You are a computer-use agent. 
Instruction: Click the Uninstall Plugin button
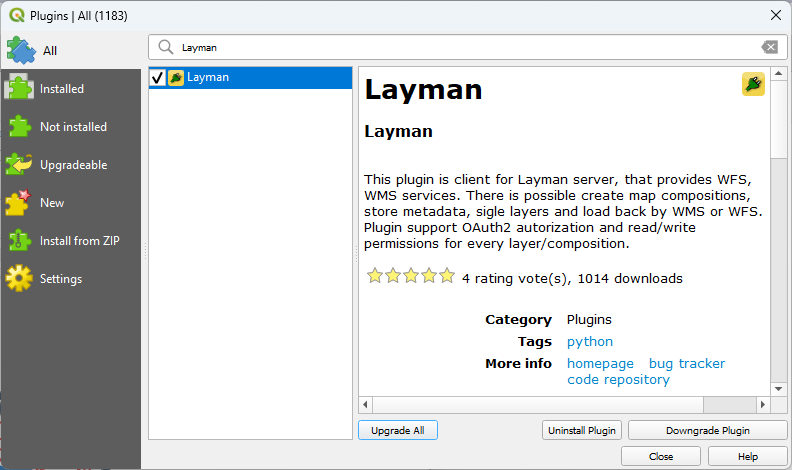coord(582,431)
